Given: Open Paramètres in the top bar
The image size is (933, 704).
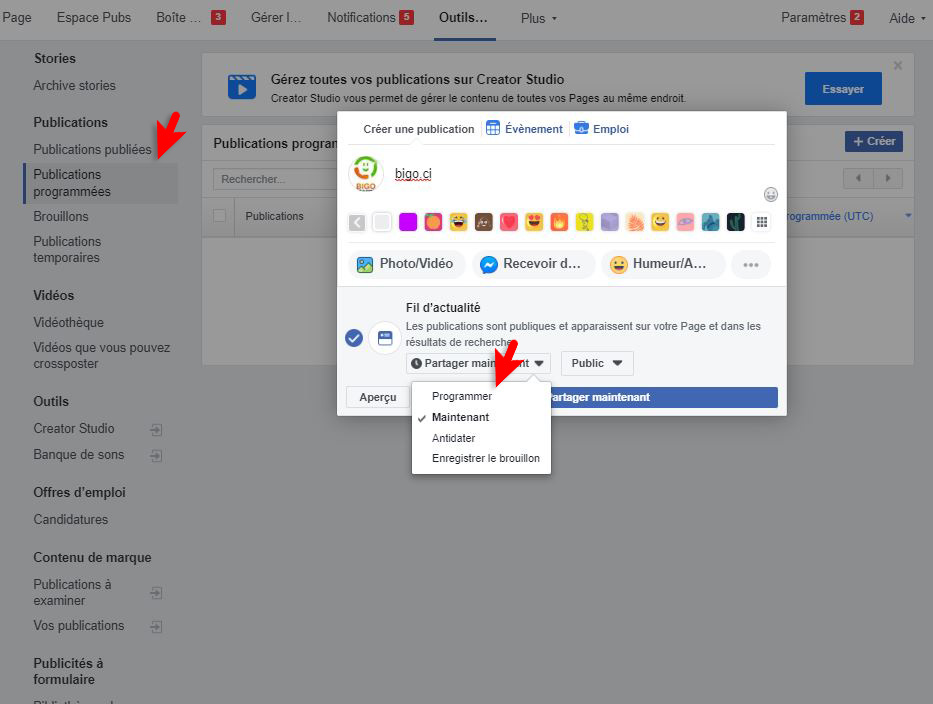Looking at the screenshot, I should pos(822,18).
